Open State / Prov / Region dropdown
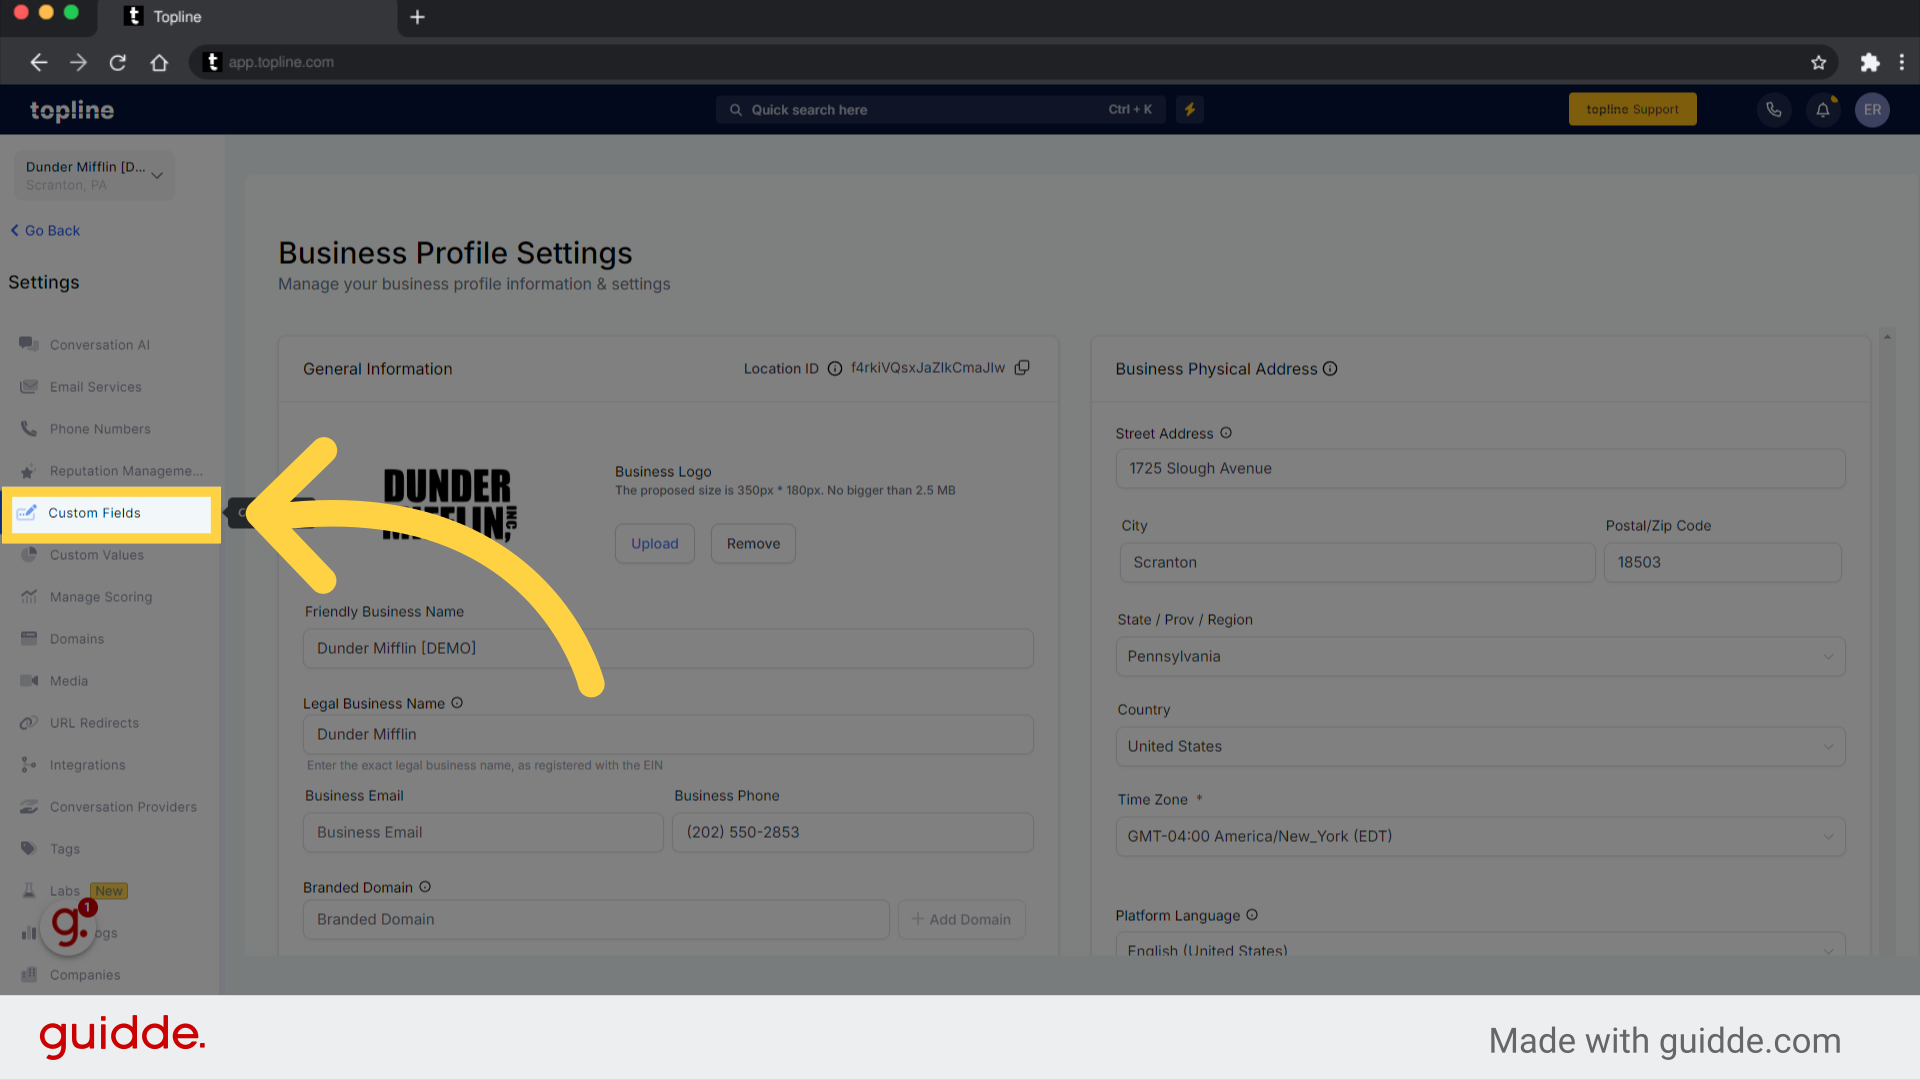This screenshot has height=1080, width=1920. (x=1480, y=657)
